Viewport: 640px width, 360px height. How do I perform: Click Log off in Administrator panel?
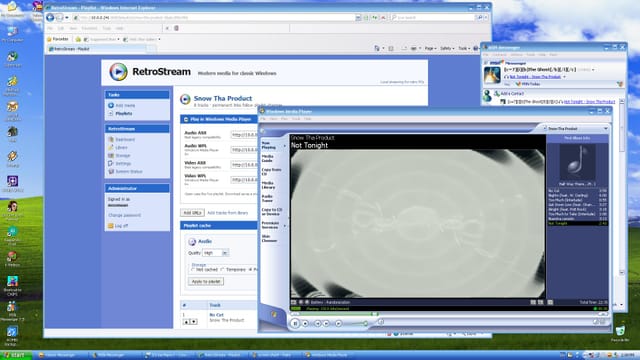click(x=121, y=226)
